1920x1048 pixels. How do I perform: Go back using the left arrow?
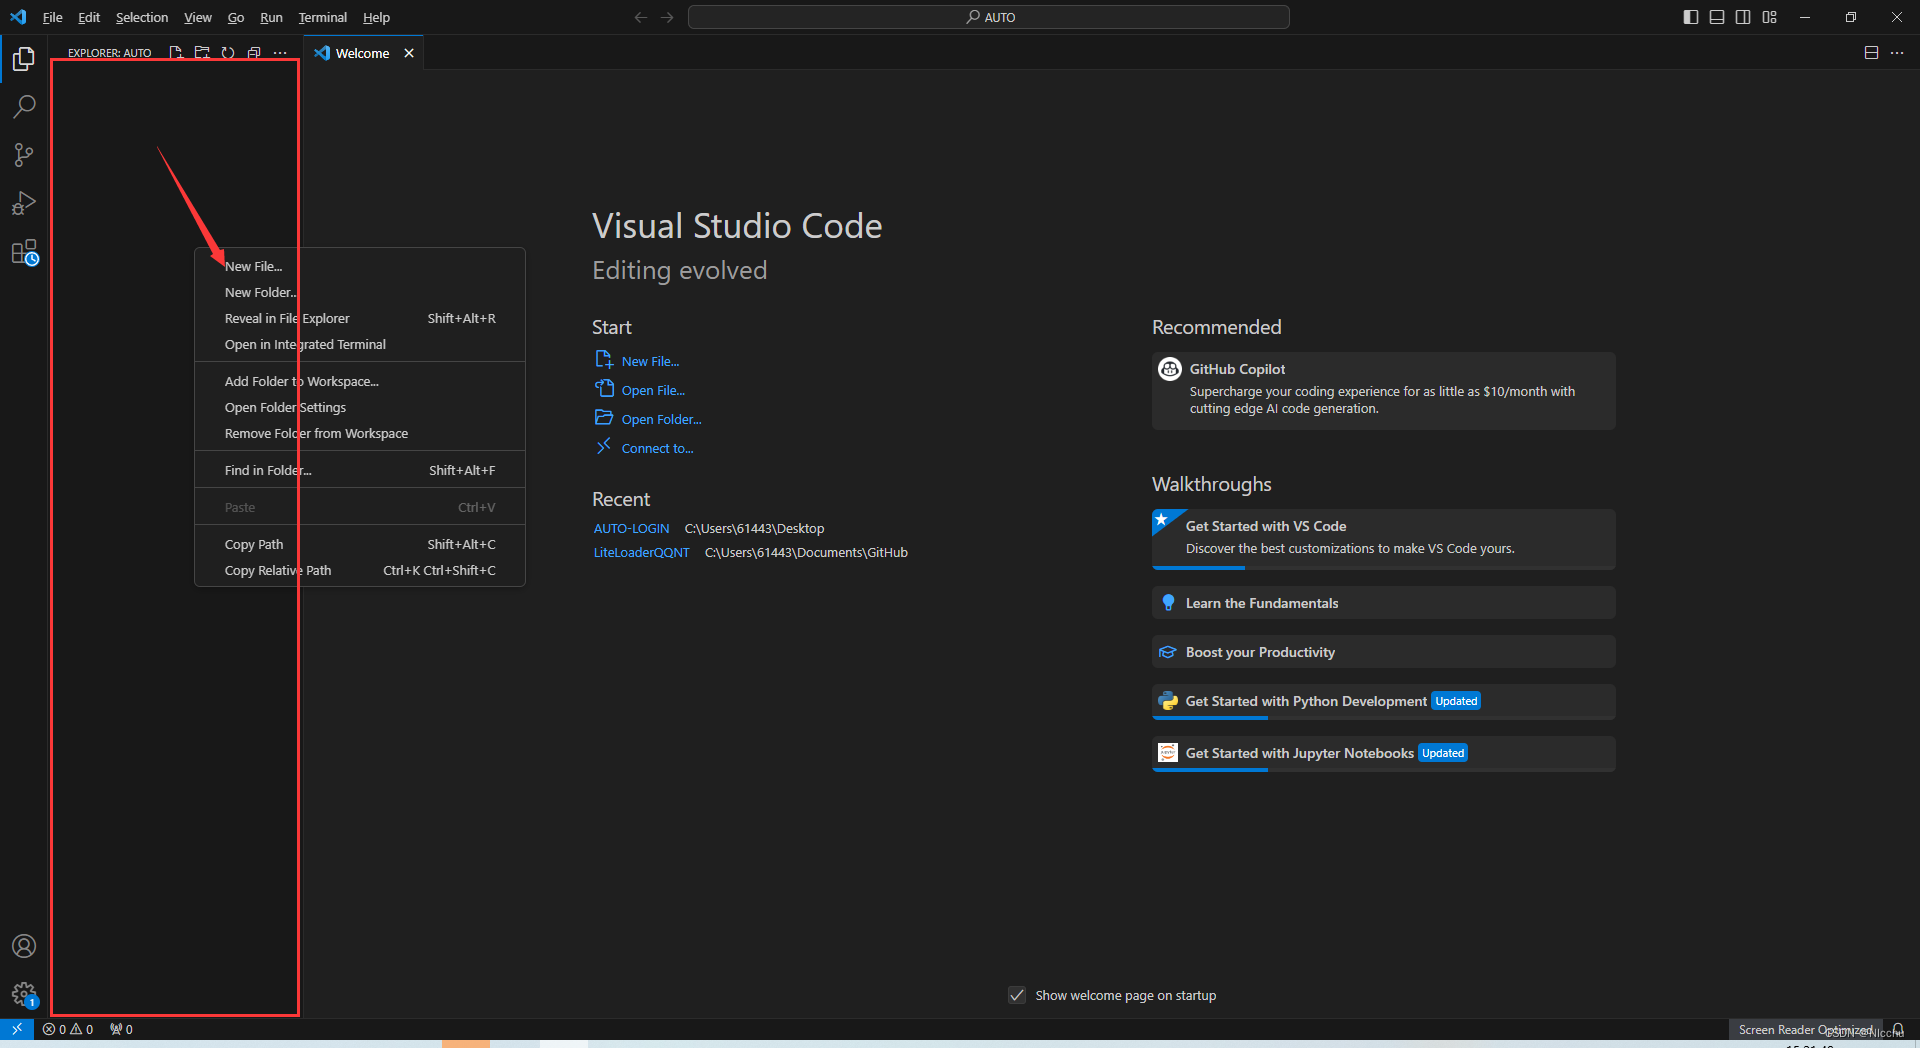point(641,17)
